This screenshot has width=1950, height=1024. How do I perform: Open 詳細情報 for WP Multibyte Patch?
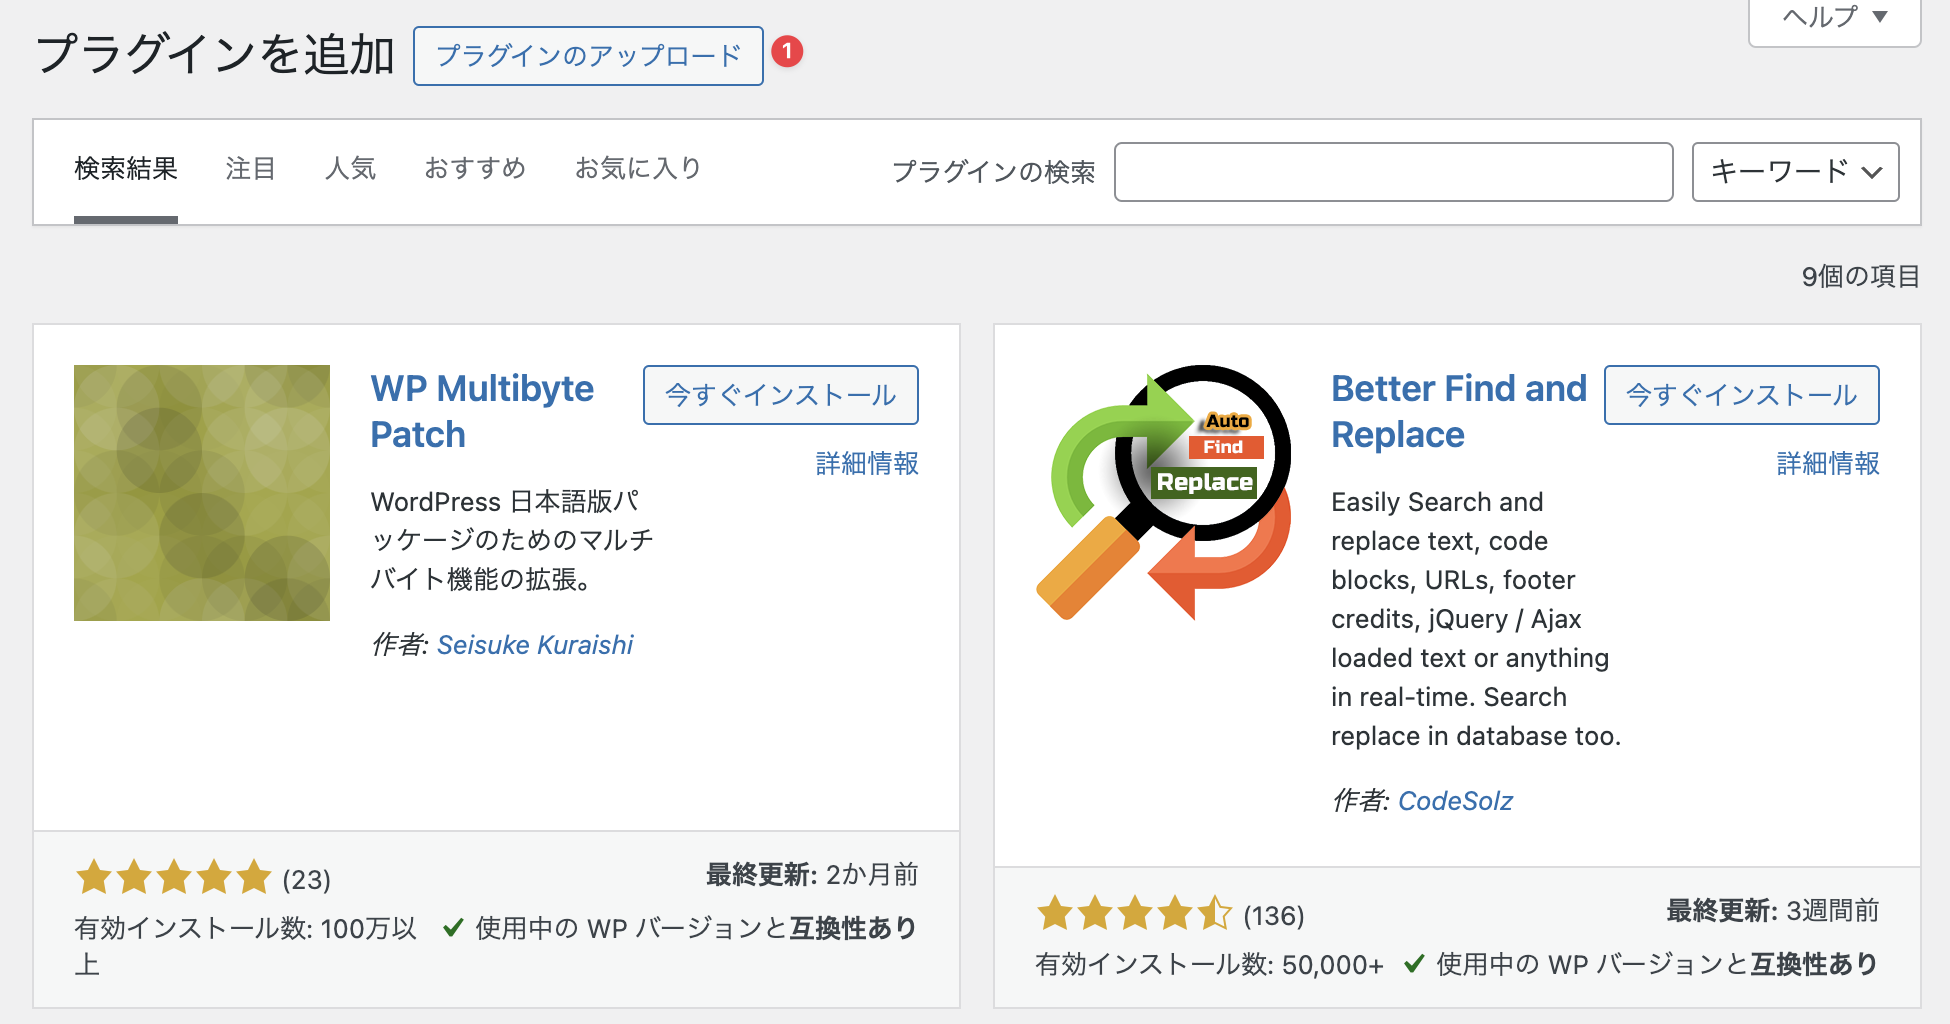[x=867, y=464]
